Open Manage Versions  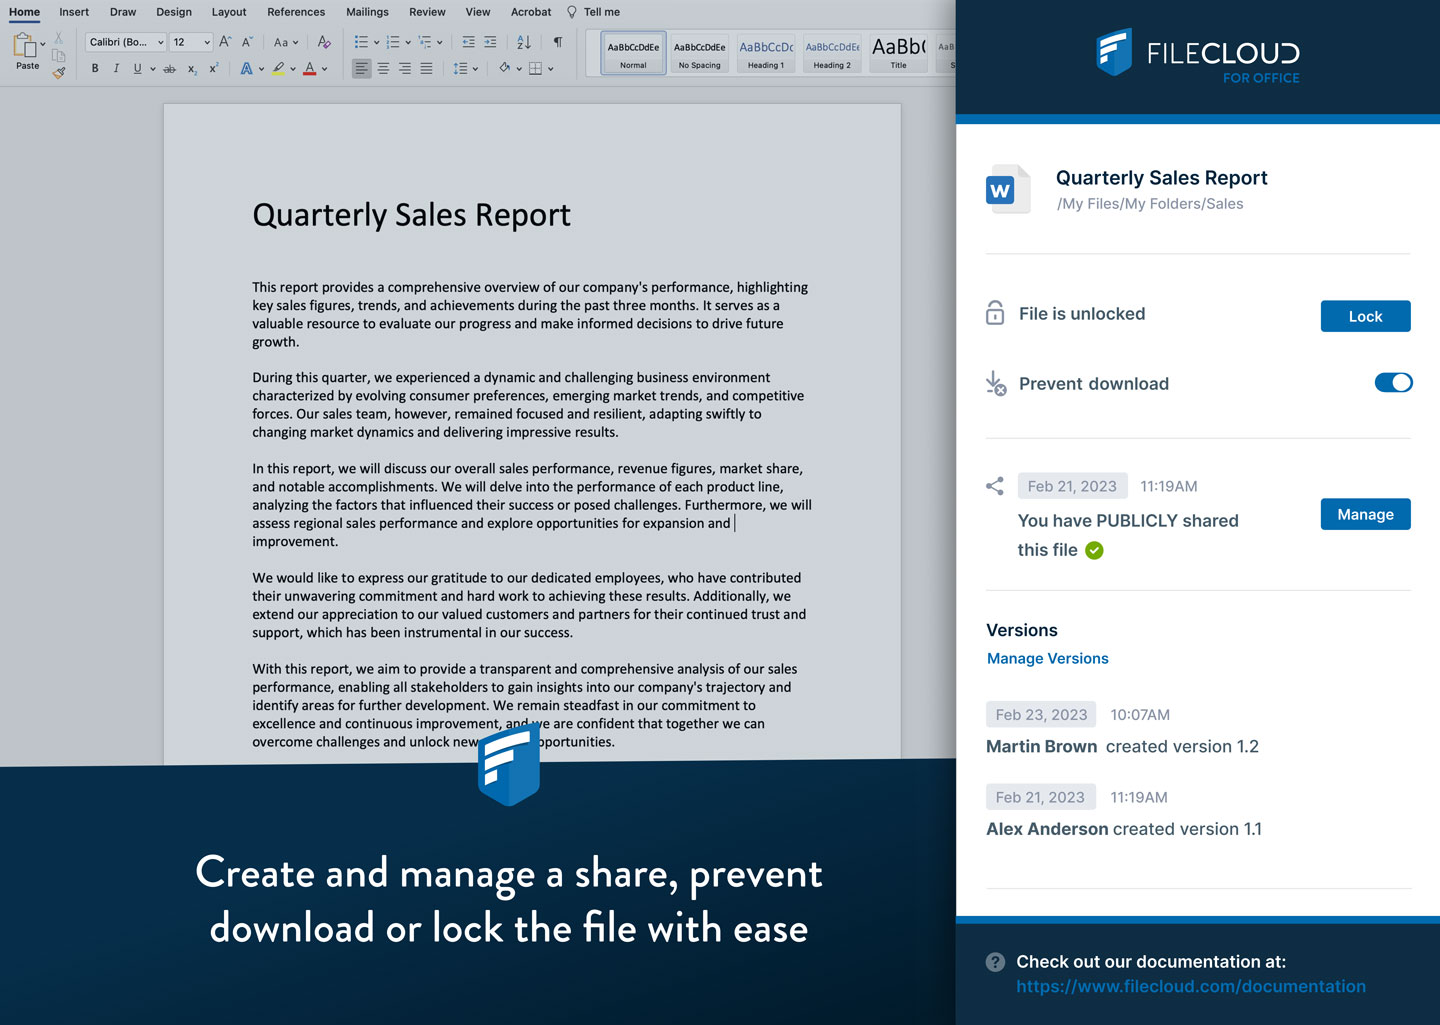[x=1047, y=658]
